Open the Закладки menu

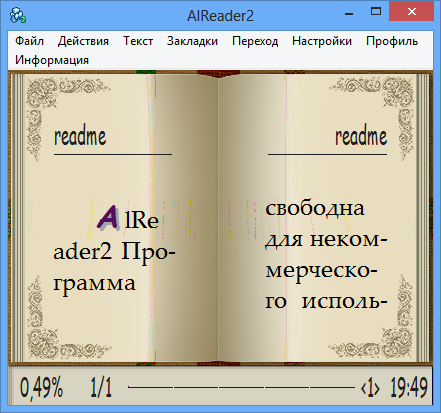(x=192, y=41)
